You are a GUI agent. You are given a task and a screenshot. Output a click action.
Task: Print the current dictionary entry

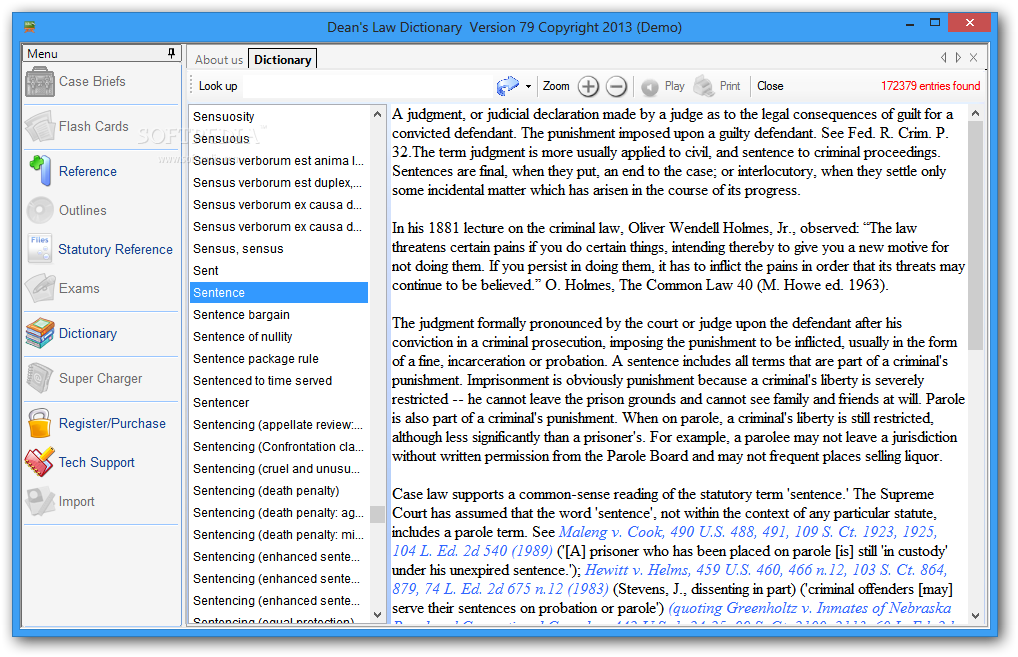717,86
